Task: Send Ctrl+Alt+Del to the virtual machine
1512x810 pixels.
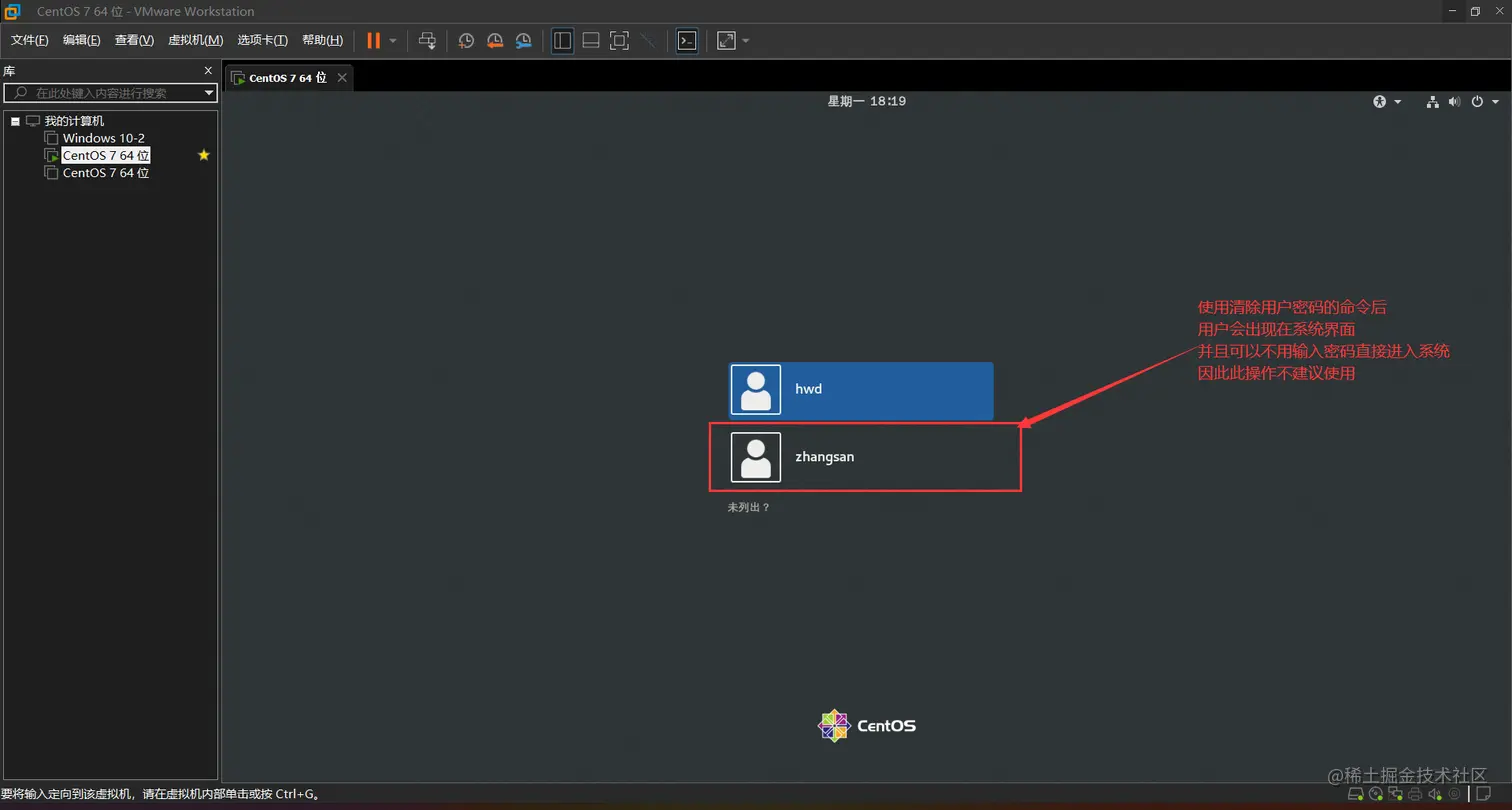Action: point(427,40)
